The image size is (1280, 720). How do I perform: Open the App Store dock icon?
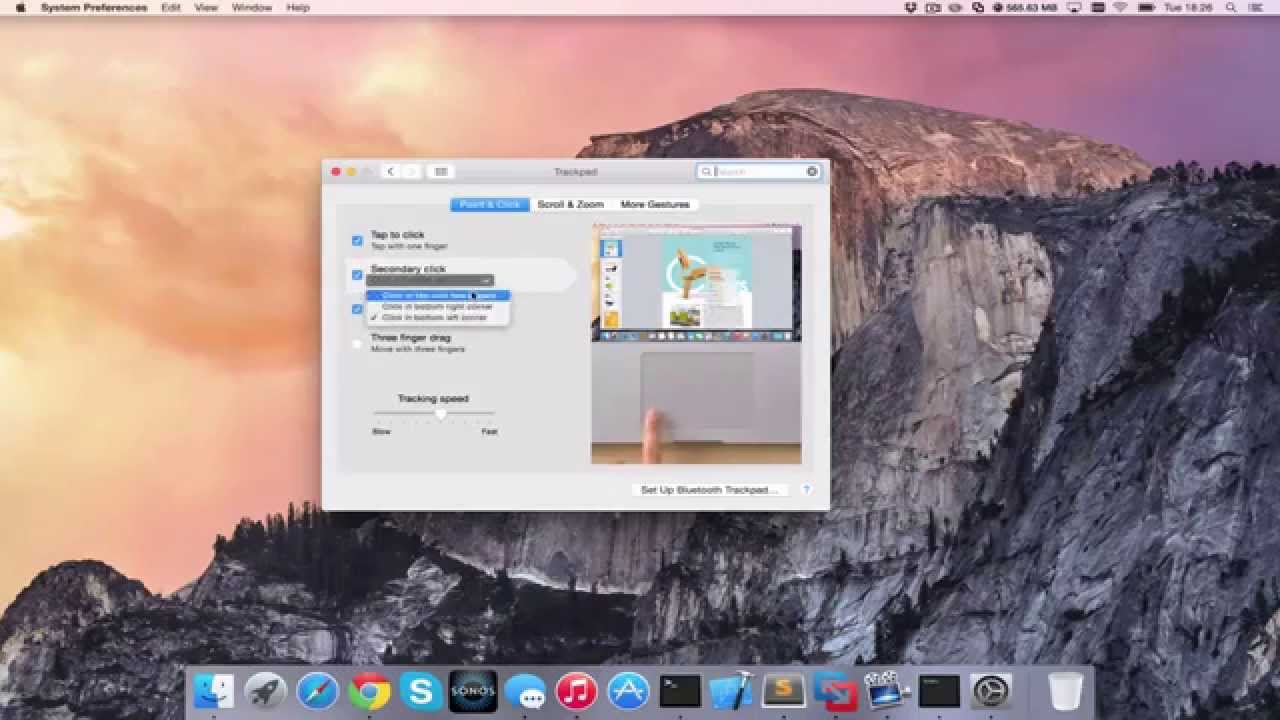coord(629,691)
